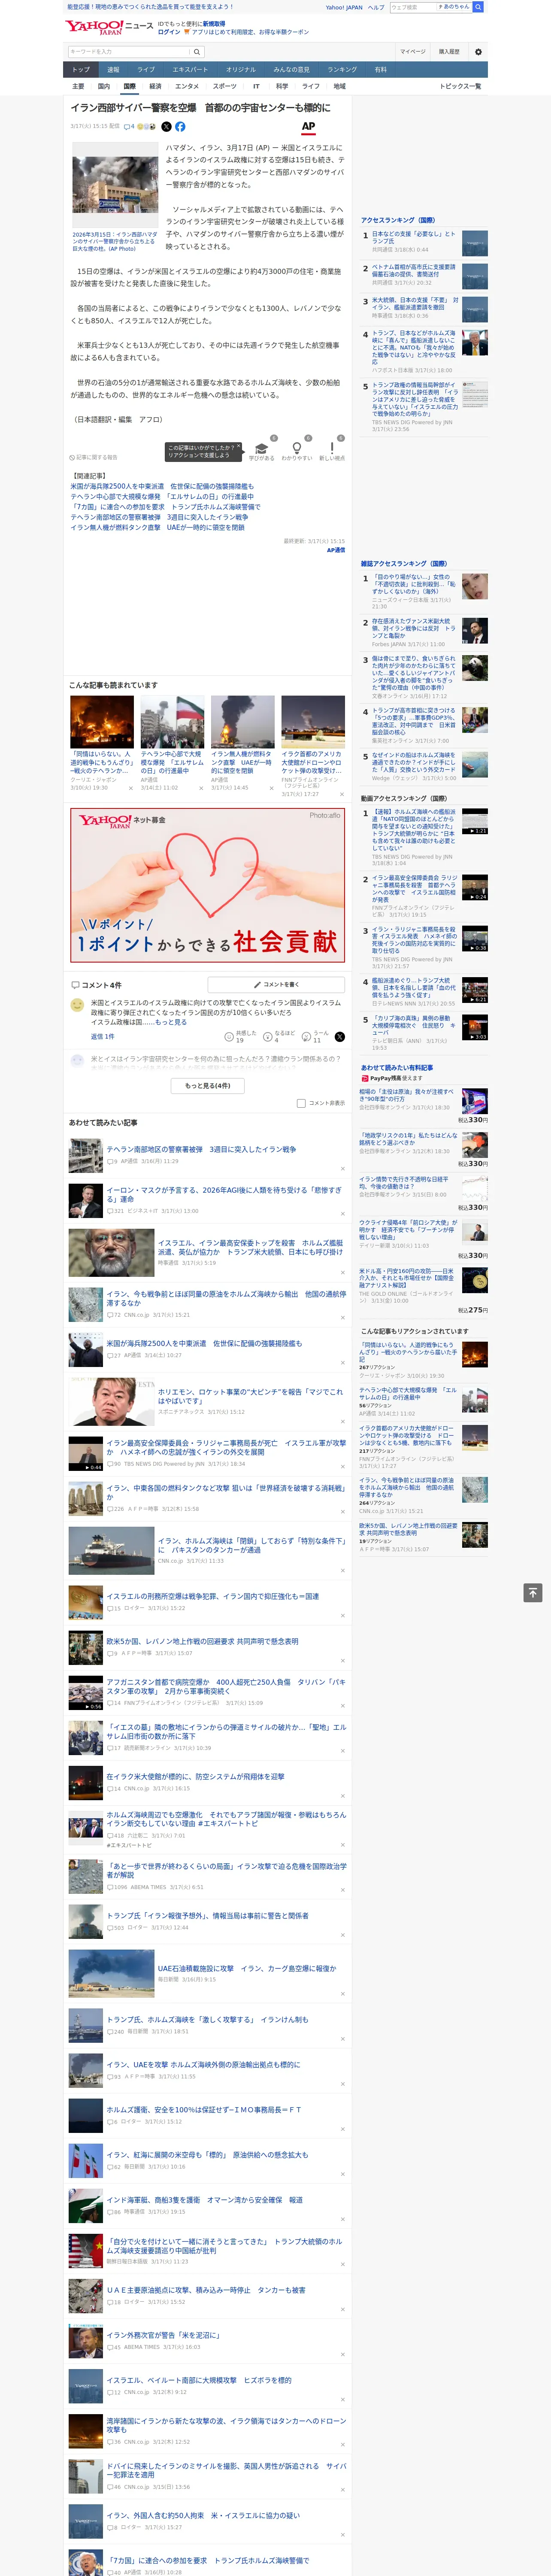This screenshot has width=551, height=2576.
Task: Select the ライブ main tab
Action: click(x=146, y=70)
